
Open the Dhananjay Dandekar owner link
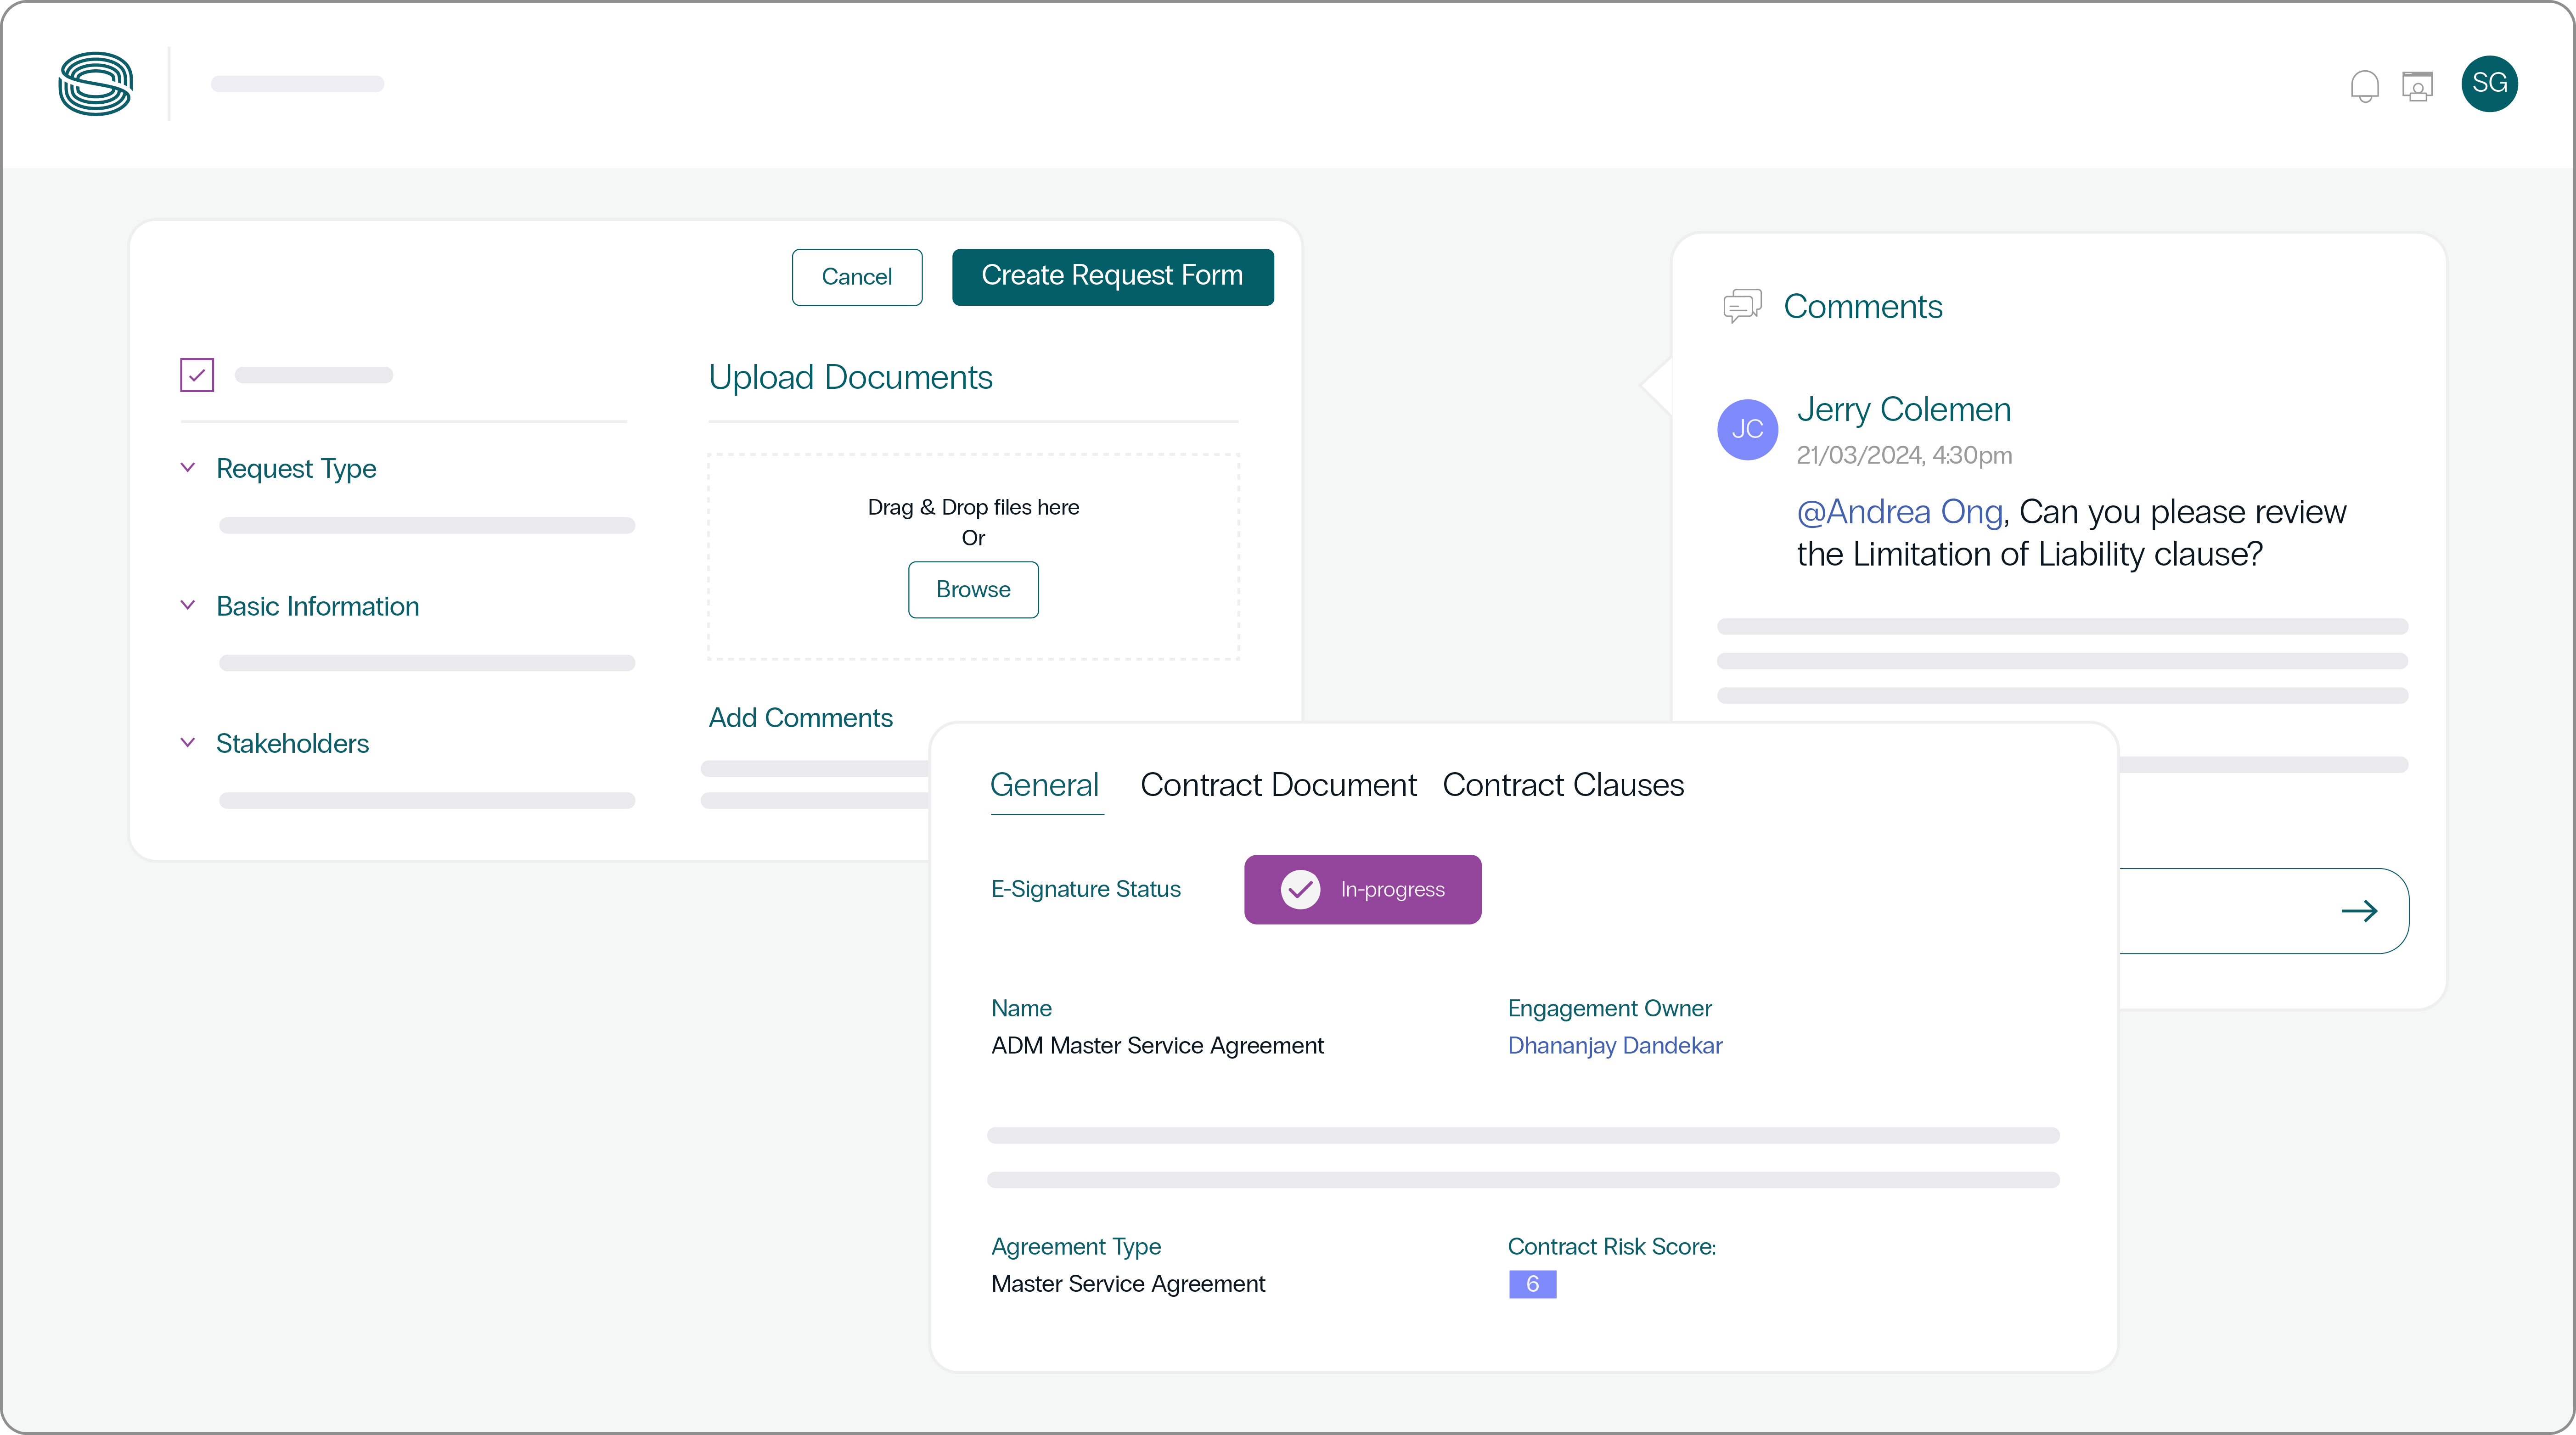1615,1046
